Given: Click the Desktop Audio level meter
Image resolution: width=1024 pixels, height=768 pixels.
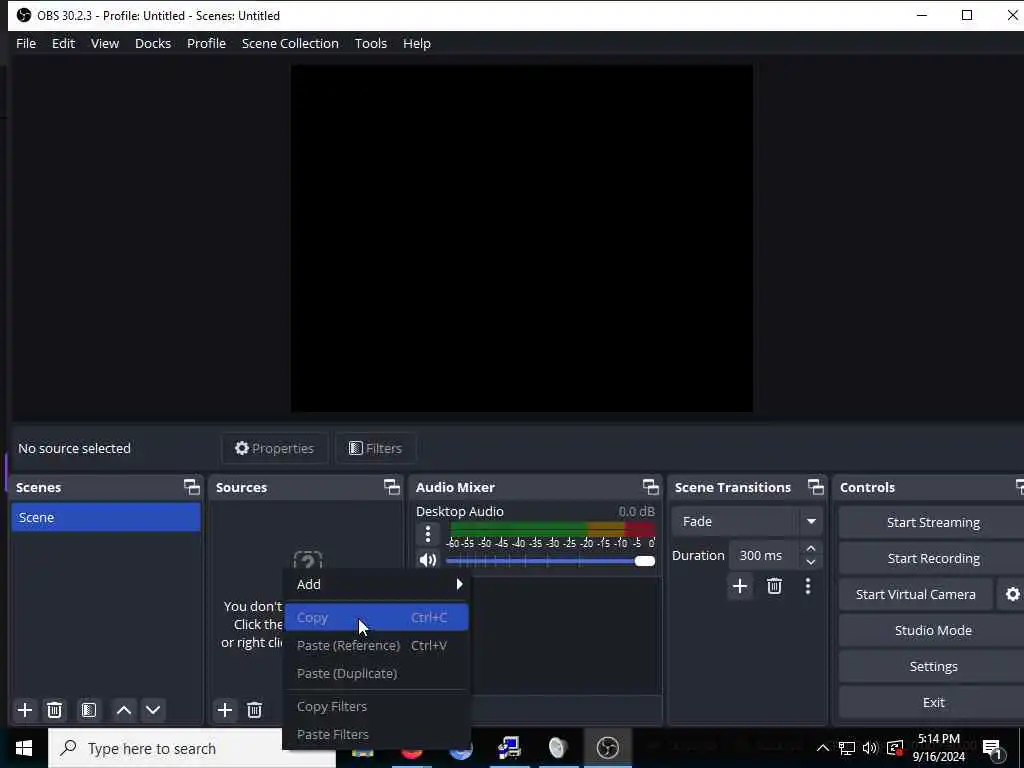Looking at the screenshot, I should [x=552, y=528].
